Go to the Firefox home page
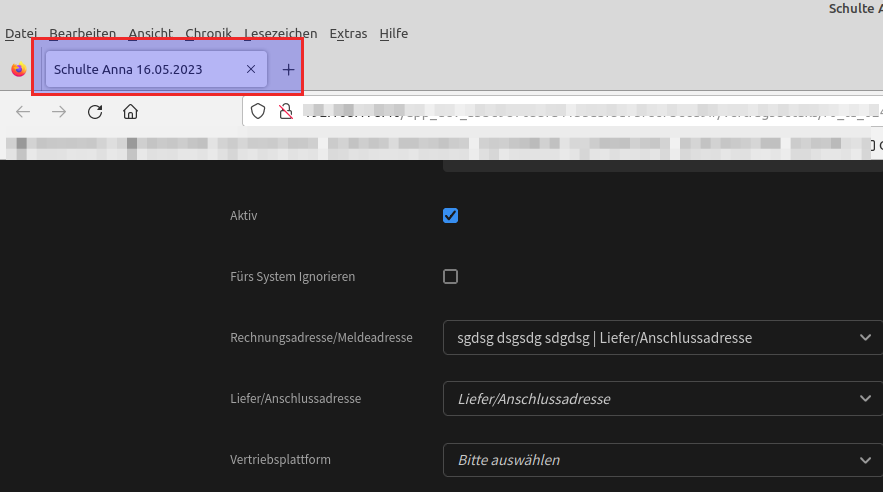 point(130,112)
